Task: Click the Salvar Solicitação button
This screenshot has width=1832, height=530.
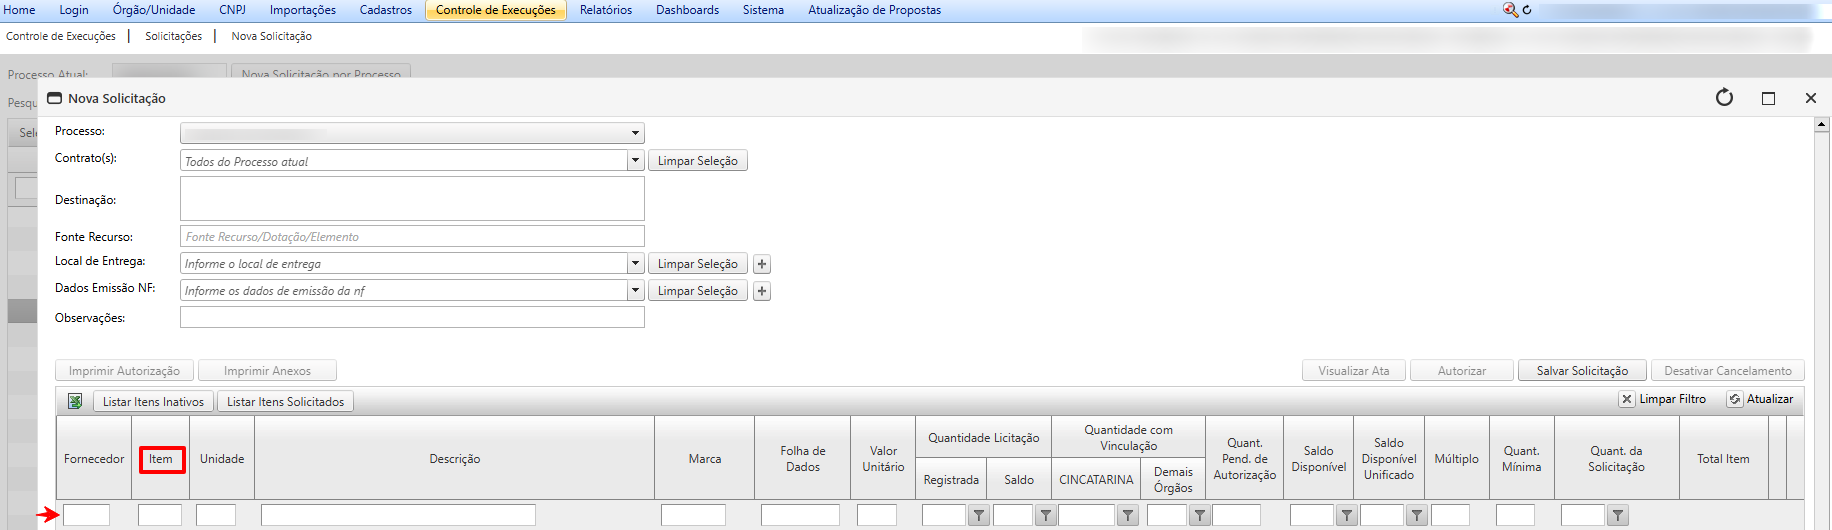Action: (1582, 371)
